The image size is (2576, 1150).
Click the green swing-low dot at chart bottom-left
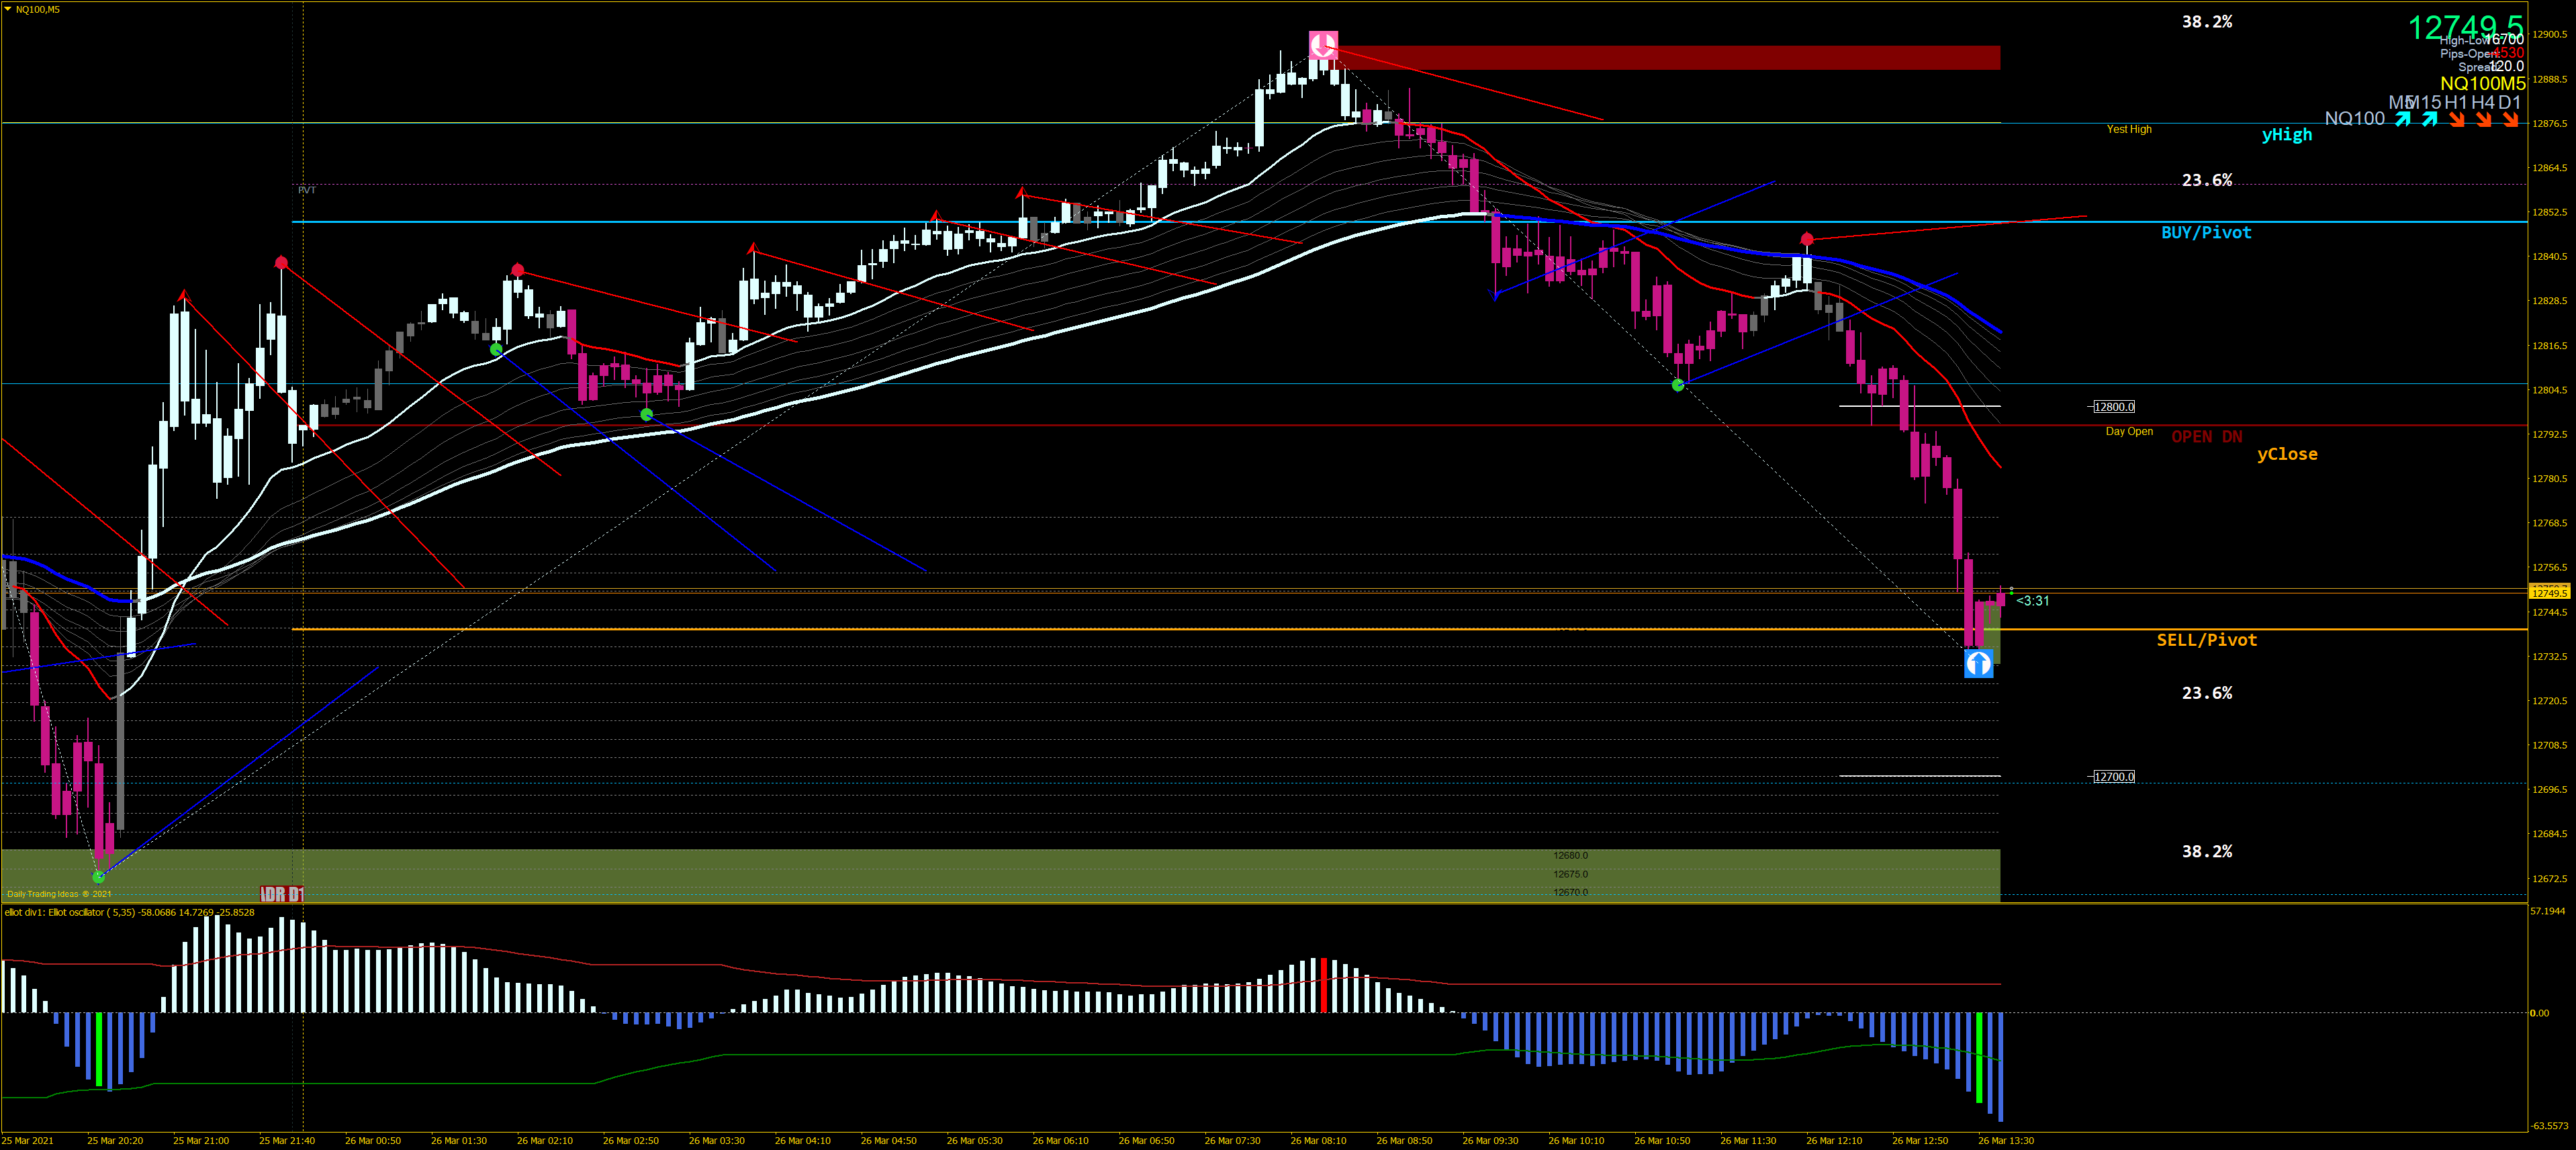point(98,877)
